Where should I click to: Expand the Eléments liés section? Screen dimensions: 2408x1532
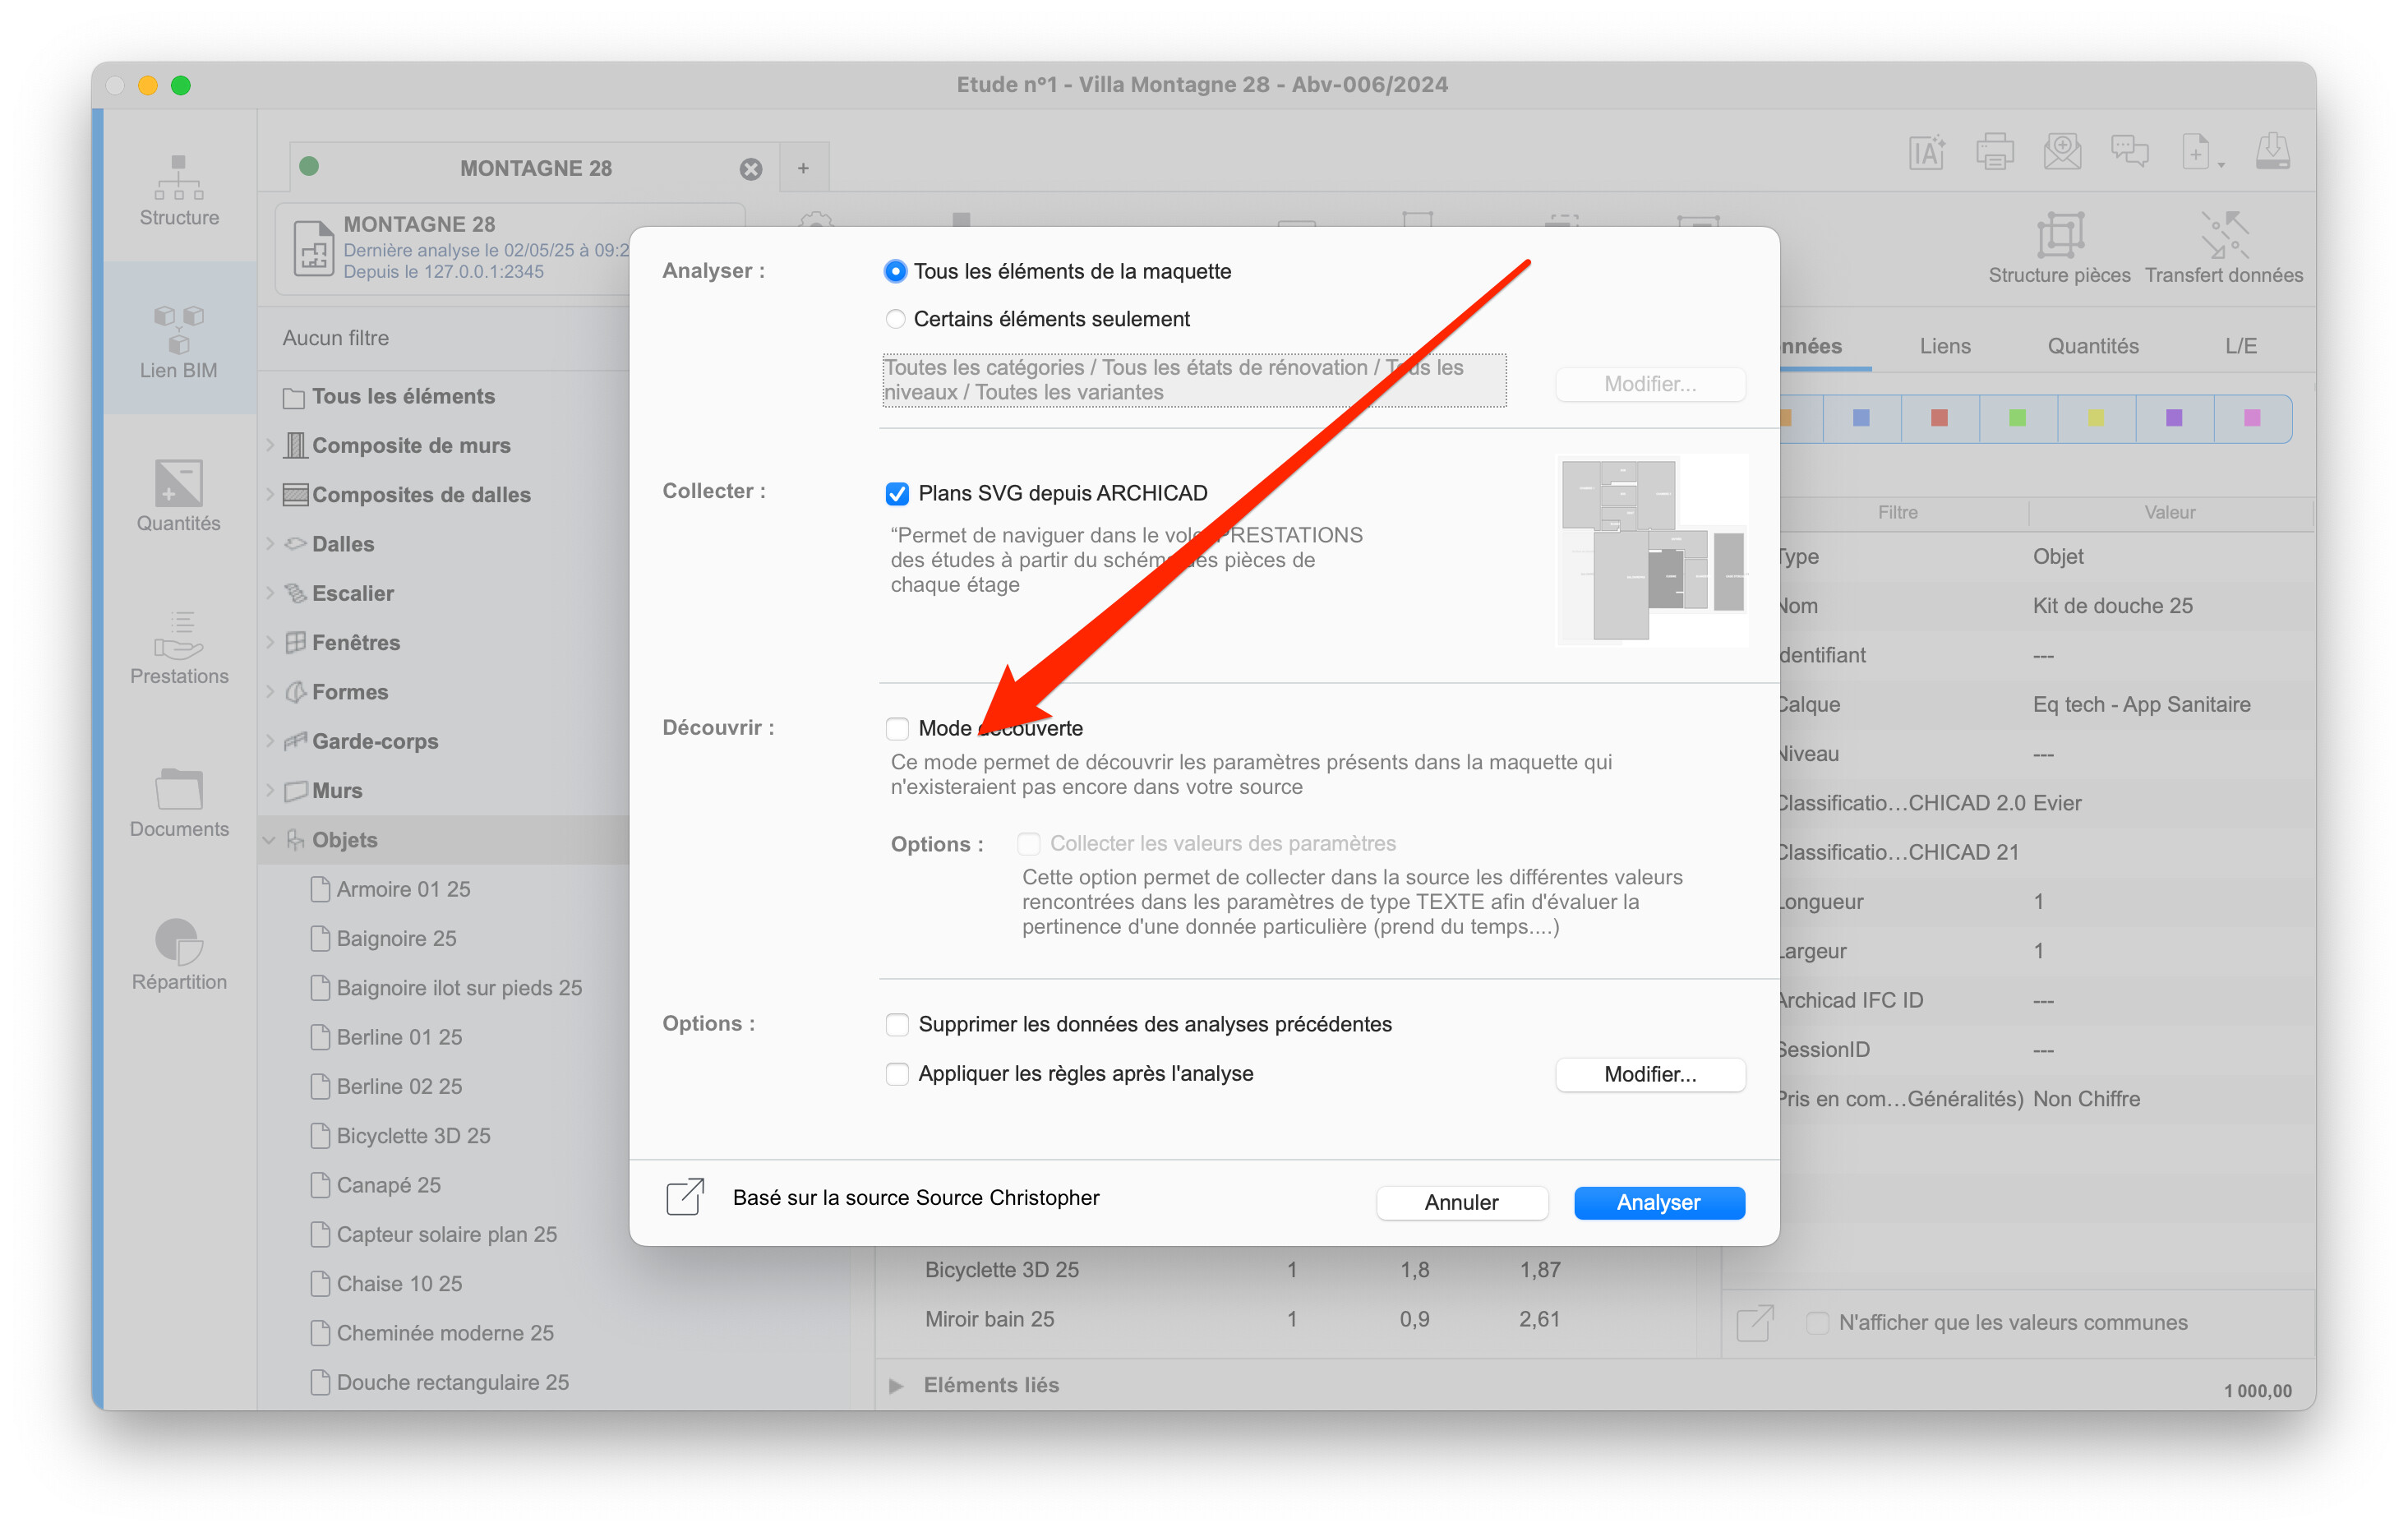(896, 1385)
